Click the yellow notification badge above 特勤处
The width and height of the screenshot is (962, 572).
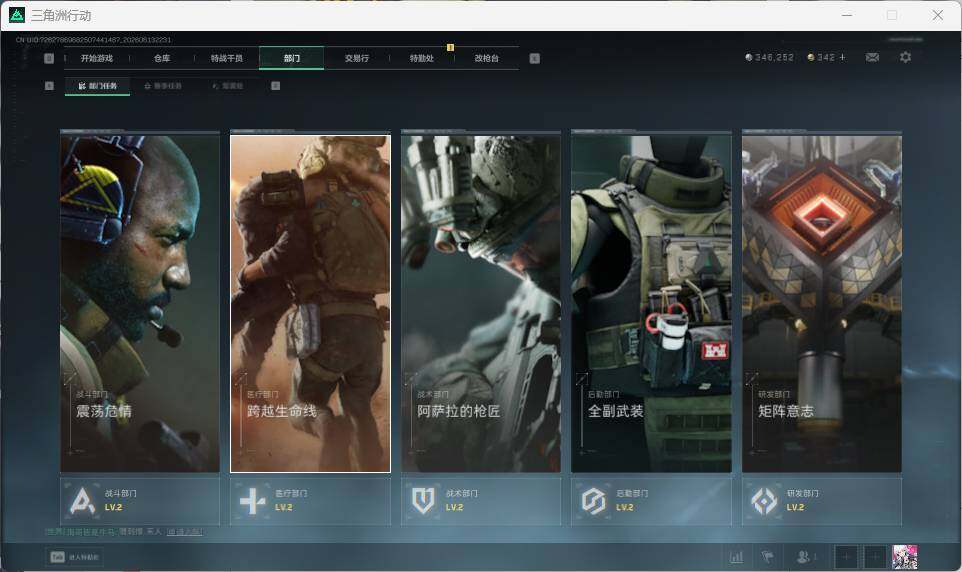point(450,47)
